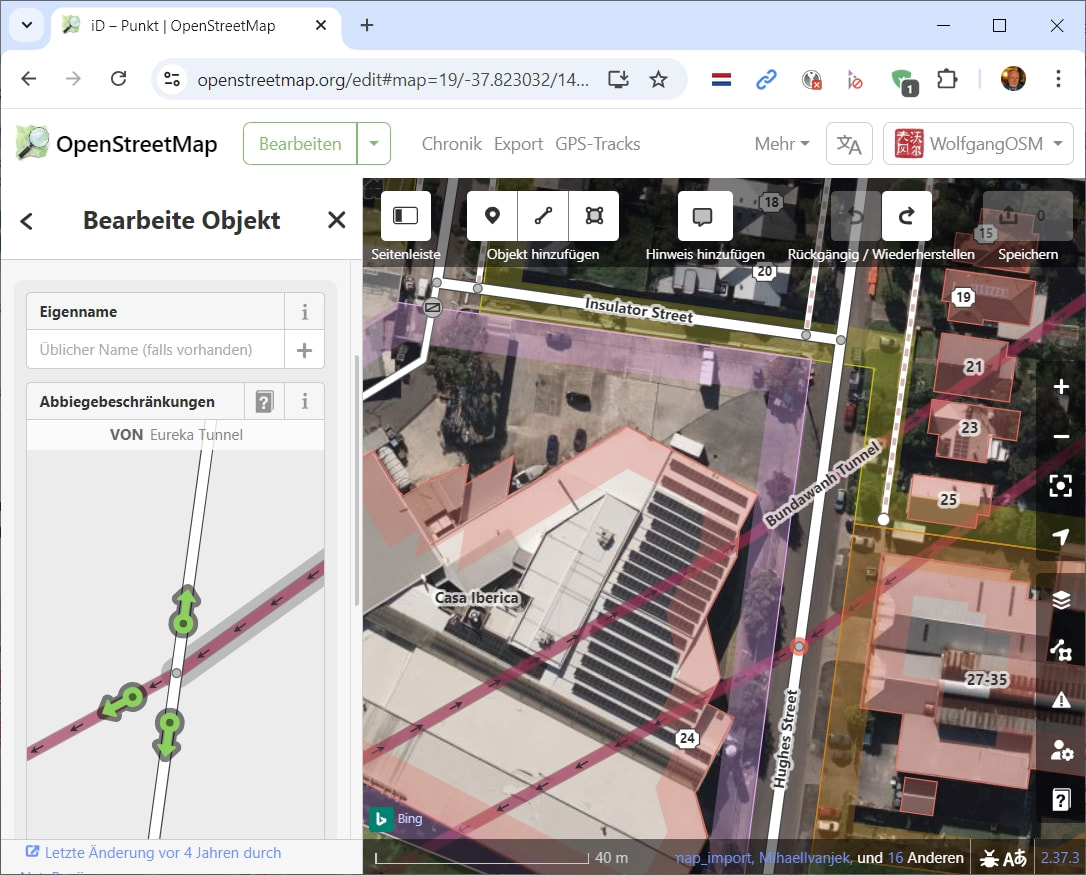
Task: Click the Bearbeiten button
Action: click(x=300, y=144)
